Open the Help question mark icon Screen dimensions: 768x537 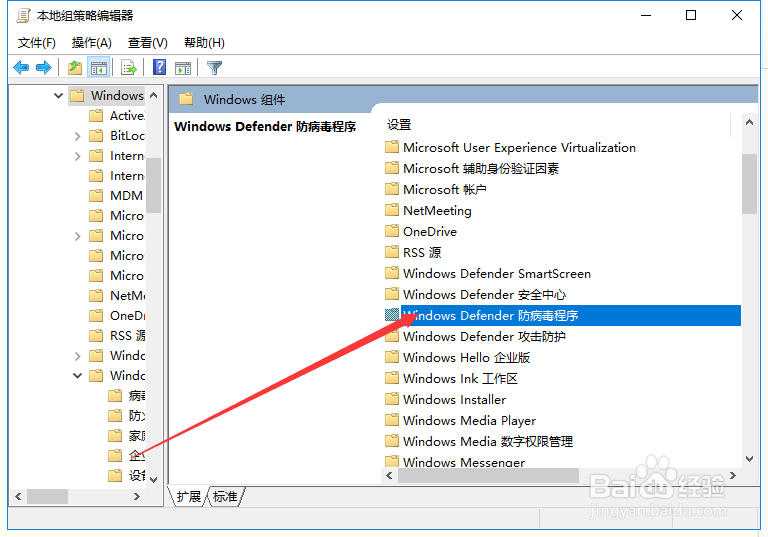click(160, 67)
